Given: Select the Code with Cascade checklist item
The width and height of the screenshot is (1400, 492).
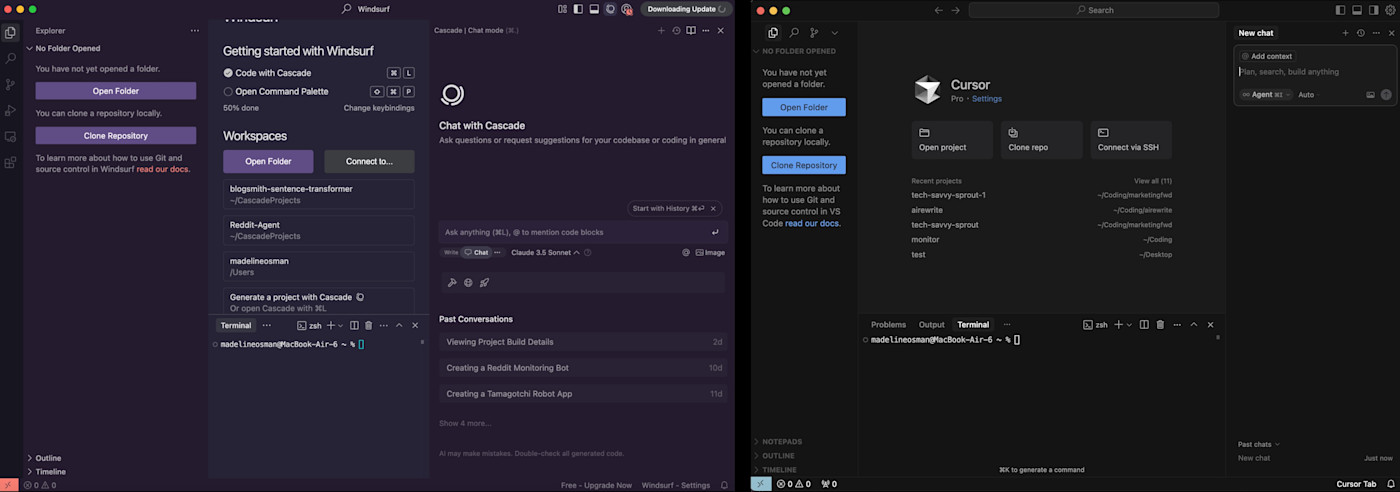Looking at the screenshot, I should 267,73.
